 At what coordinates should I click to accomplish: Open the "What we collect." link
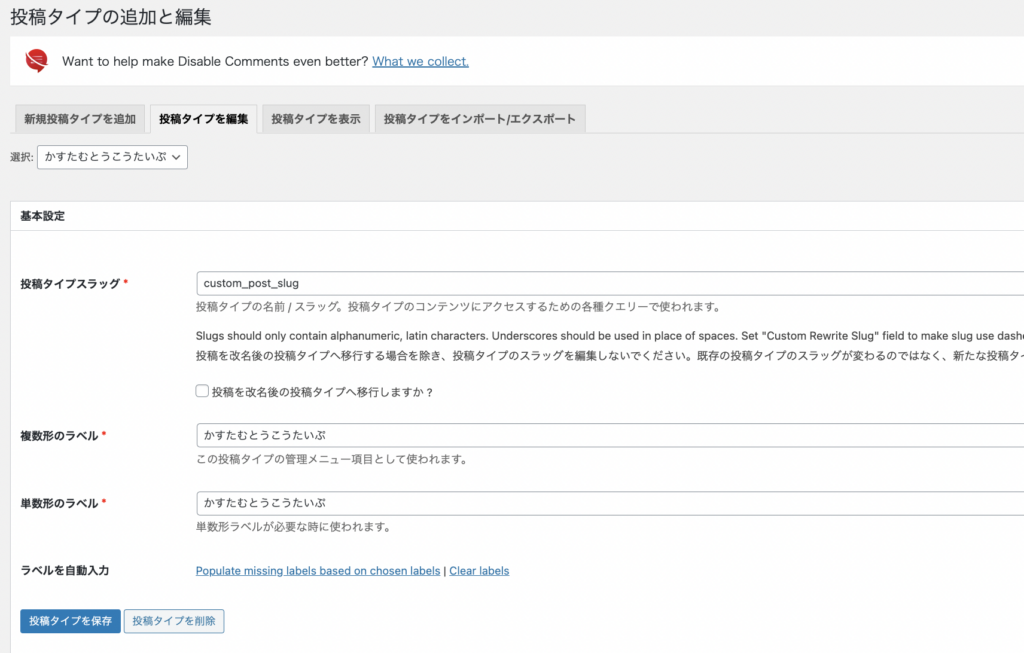click(x=420, y=61)
